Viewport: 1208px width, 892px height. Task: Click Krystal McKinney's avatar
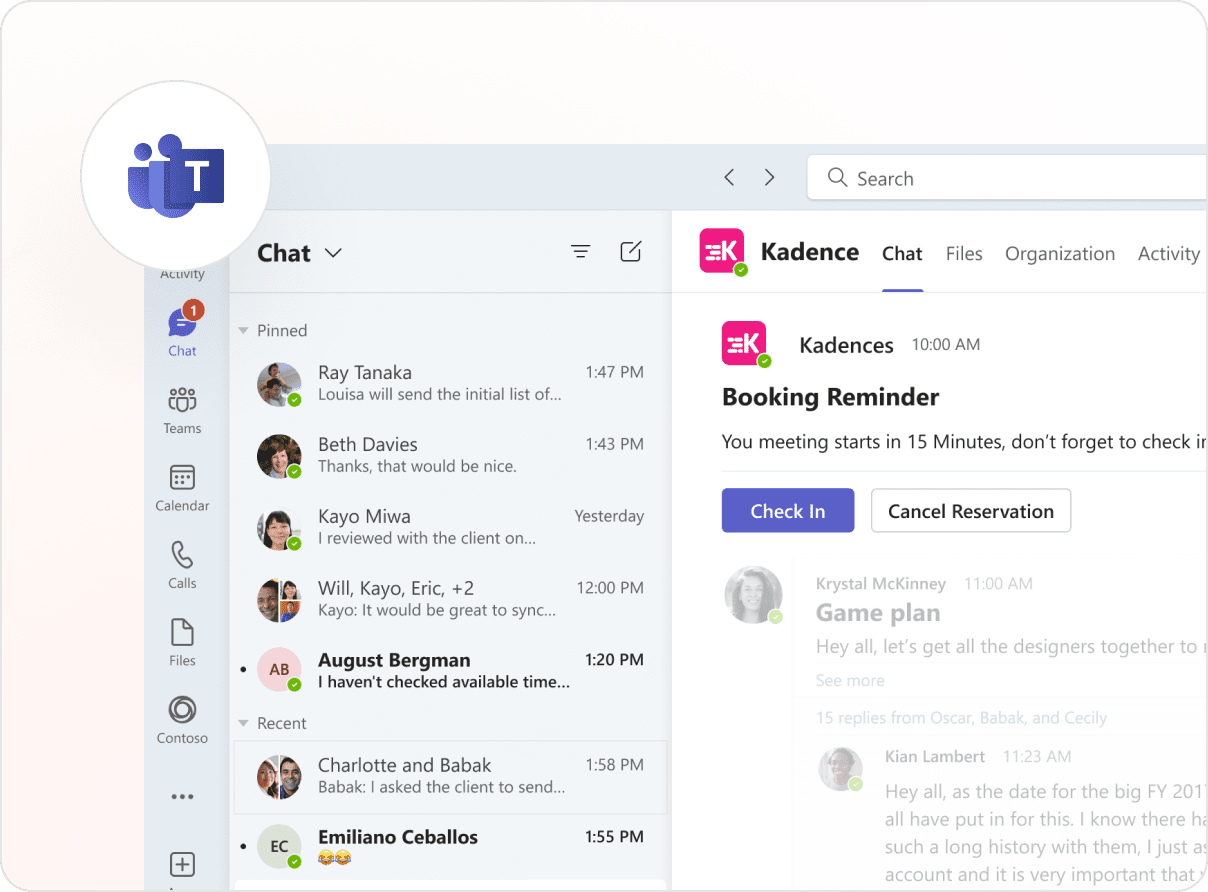[753, 595]
